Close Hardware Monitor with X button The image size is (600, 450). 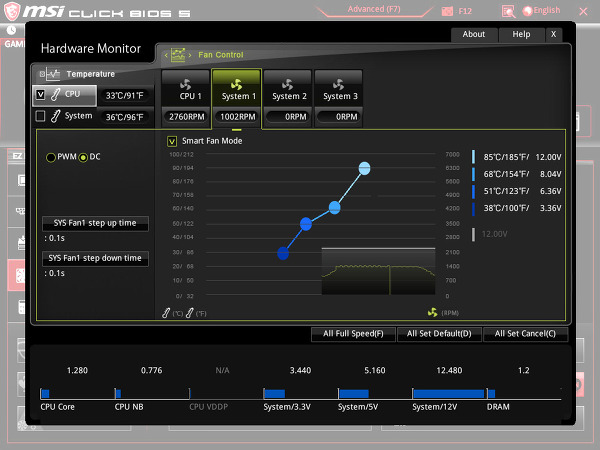click(x=553, y=34)
